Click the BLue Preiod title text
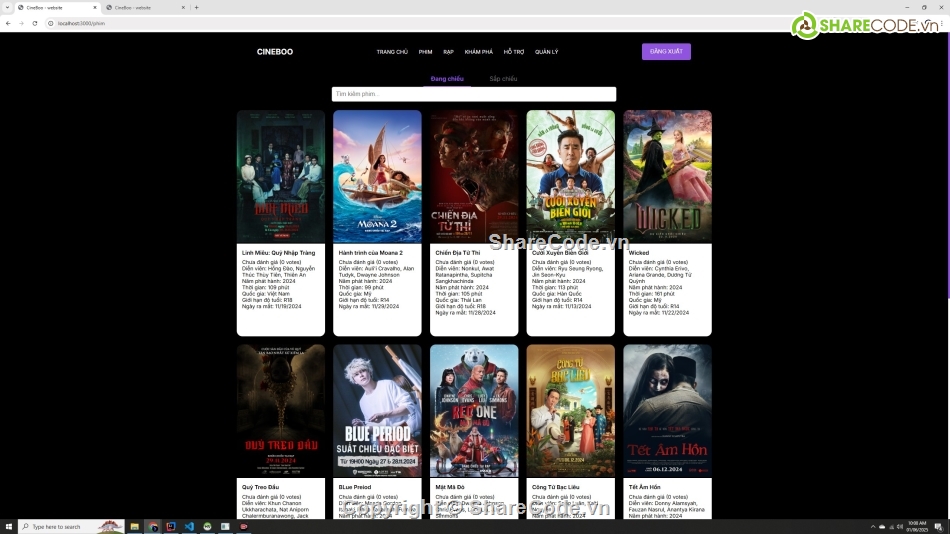Screen dimensions: 950x534 point(354,487)
